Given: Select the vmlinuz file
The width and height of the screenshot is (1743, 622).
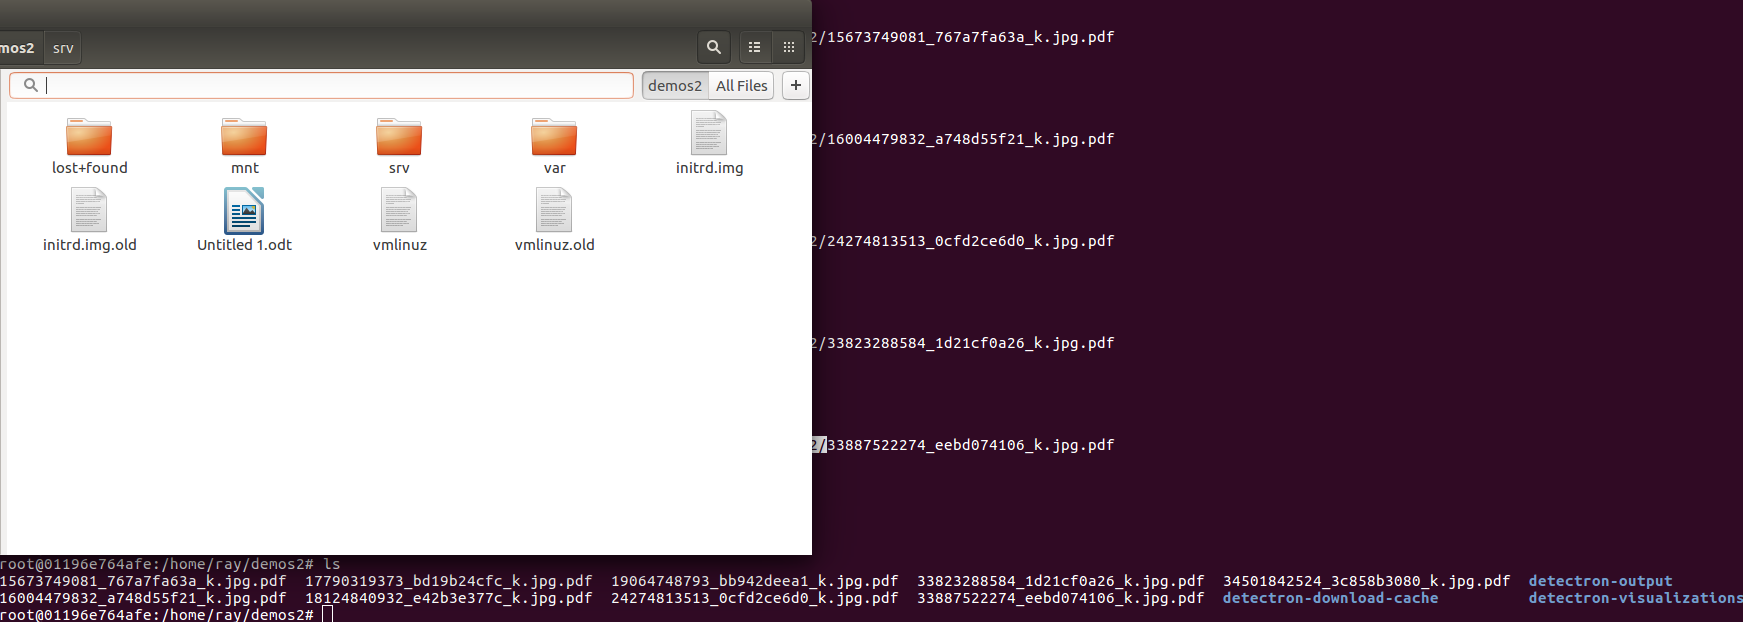Looking at the screenshot, I should (399, 221).
